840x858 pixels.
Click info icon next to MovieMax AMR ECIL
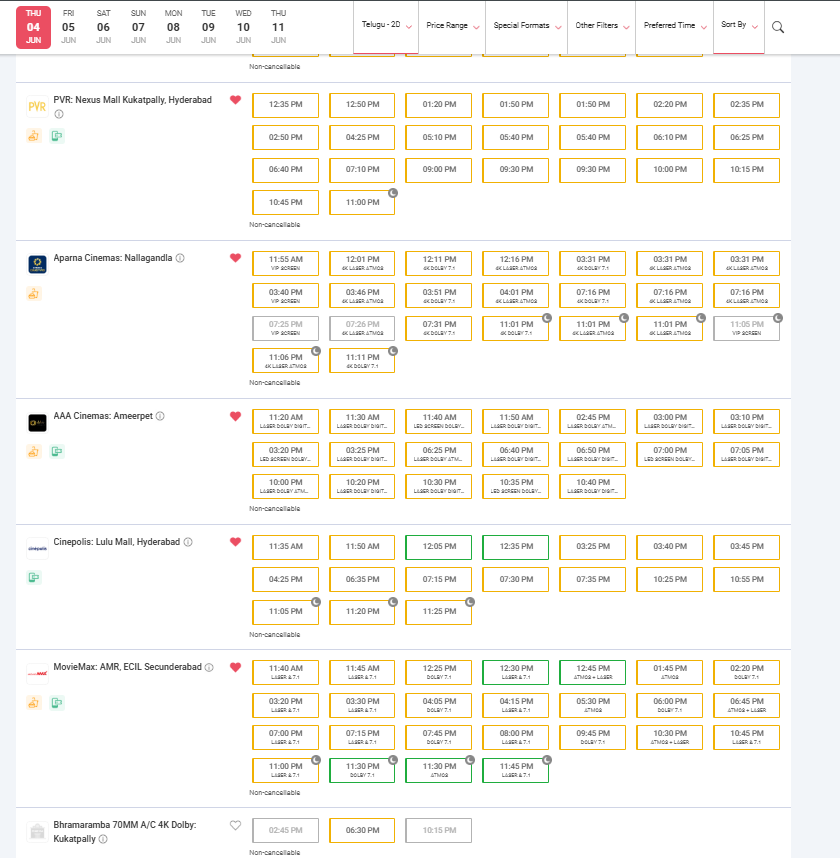click(209, 667)
